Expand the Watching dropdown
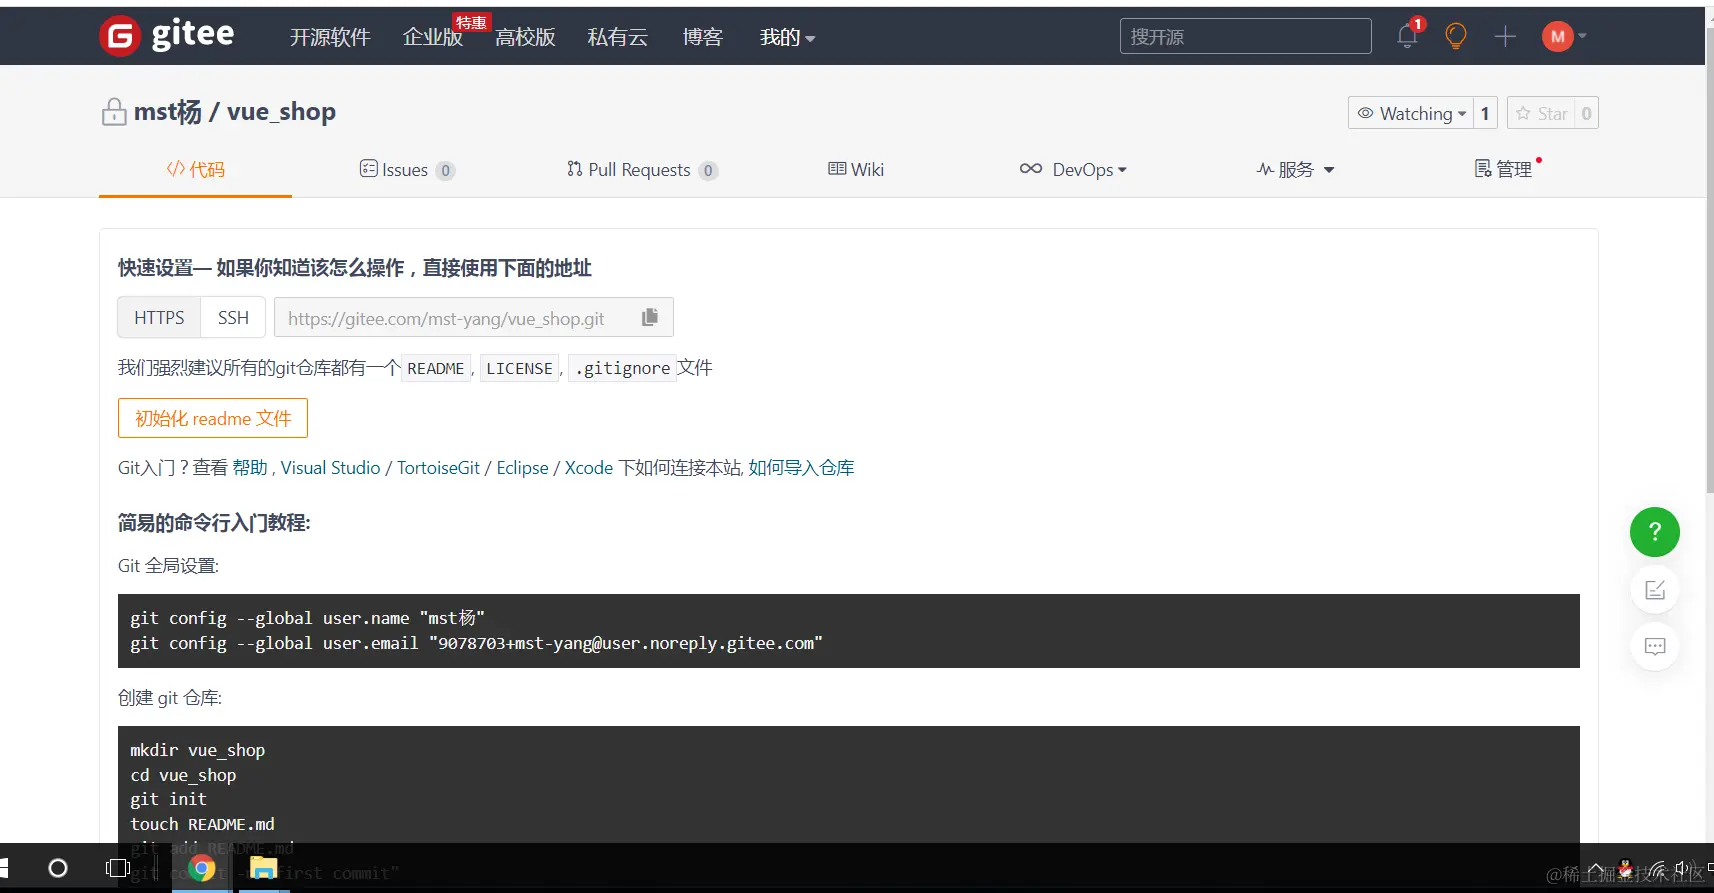This screenshot has height=893, width=1714. pos(1411,113)
